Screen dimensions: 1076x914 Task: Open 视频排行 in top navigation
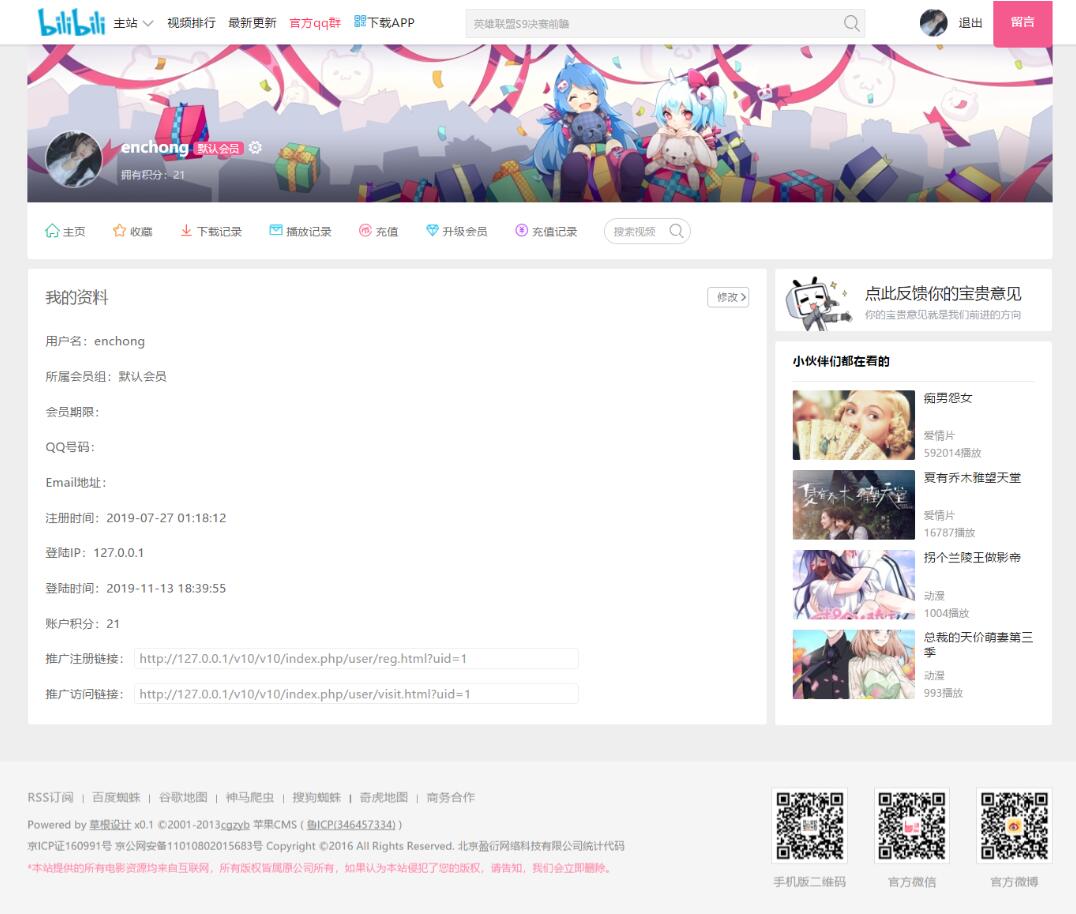tap(191, 23)
